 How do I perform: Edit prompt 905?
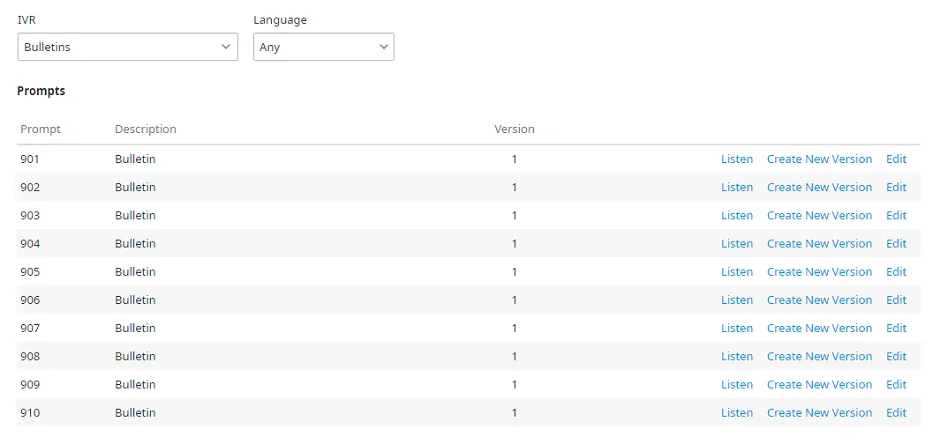[x=896, y=271]
